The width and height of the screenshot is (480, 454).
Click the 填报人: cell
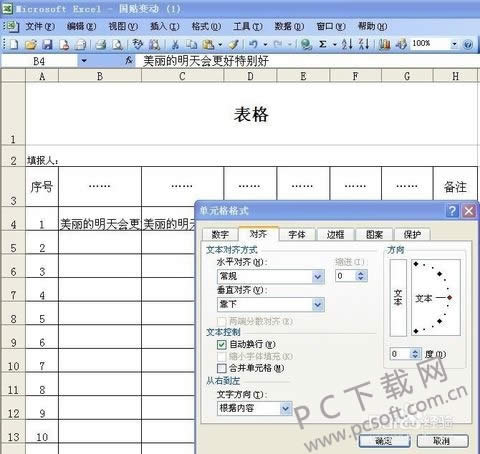coord(43,161)
